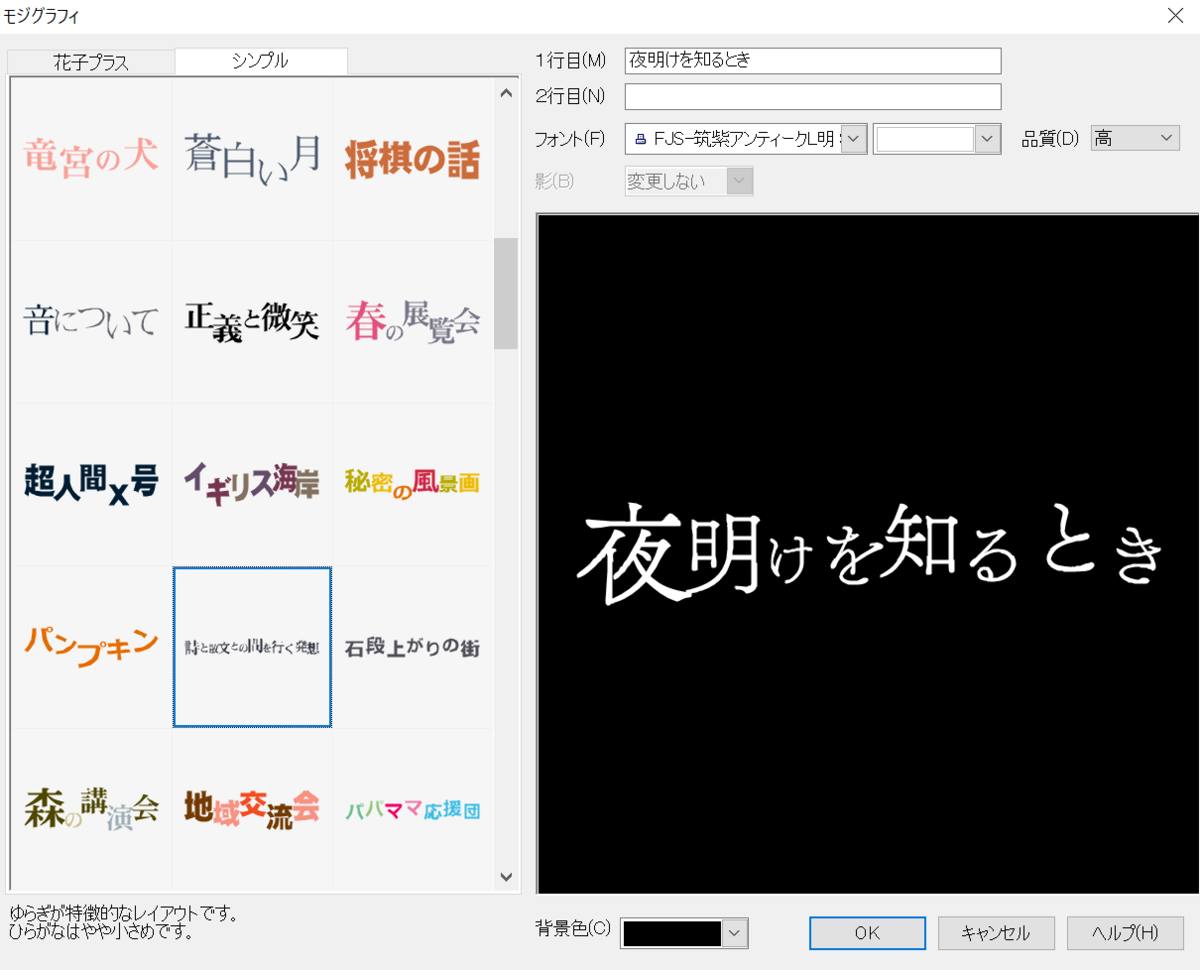Select the 超人間x号 bold layout
The image size is (1200, 970).
[x=90, y=482]
